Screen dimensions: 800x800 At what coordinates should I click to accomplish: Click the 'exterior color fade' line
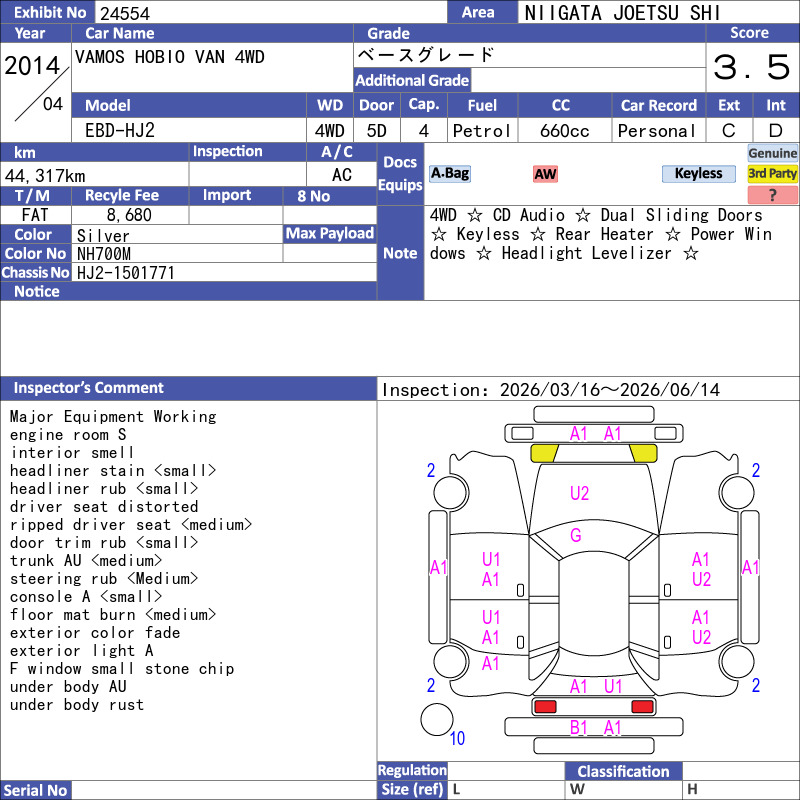point(95,633)
